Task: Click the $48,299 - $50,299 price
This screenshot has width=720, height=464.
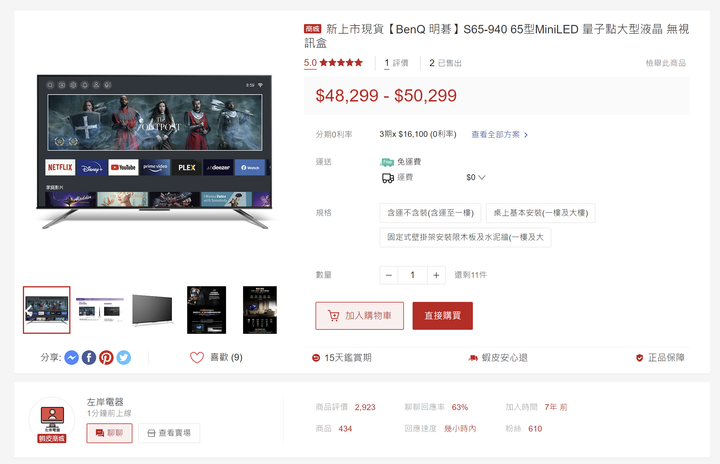Action: point(386,96)
